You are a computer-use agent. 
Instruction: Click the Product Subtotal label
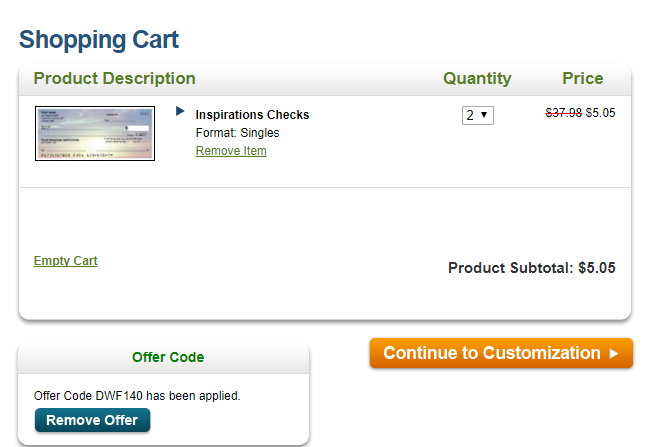(x=510, y=268)
